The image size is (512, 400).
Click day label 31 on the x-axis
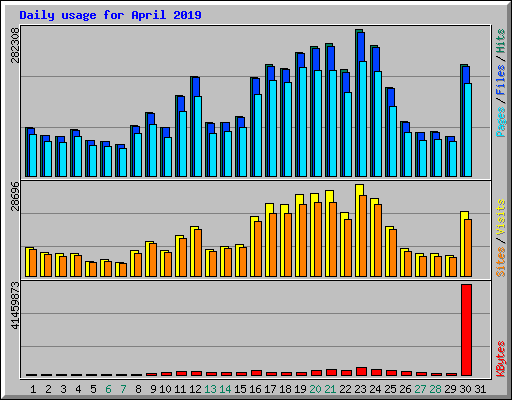pyautogui.click(x=480, y=389)
